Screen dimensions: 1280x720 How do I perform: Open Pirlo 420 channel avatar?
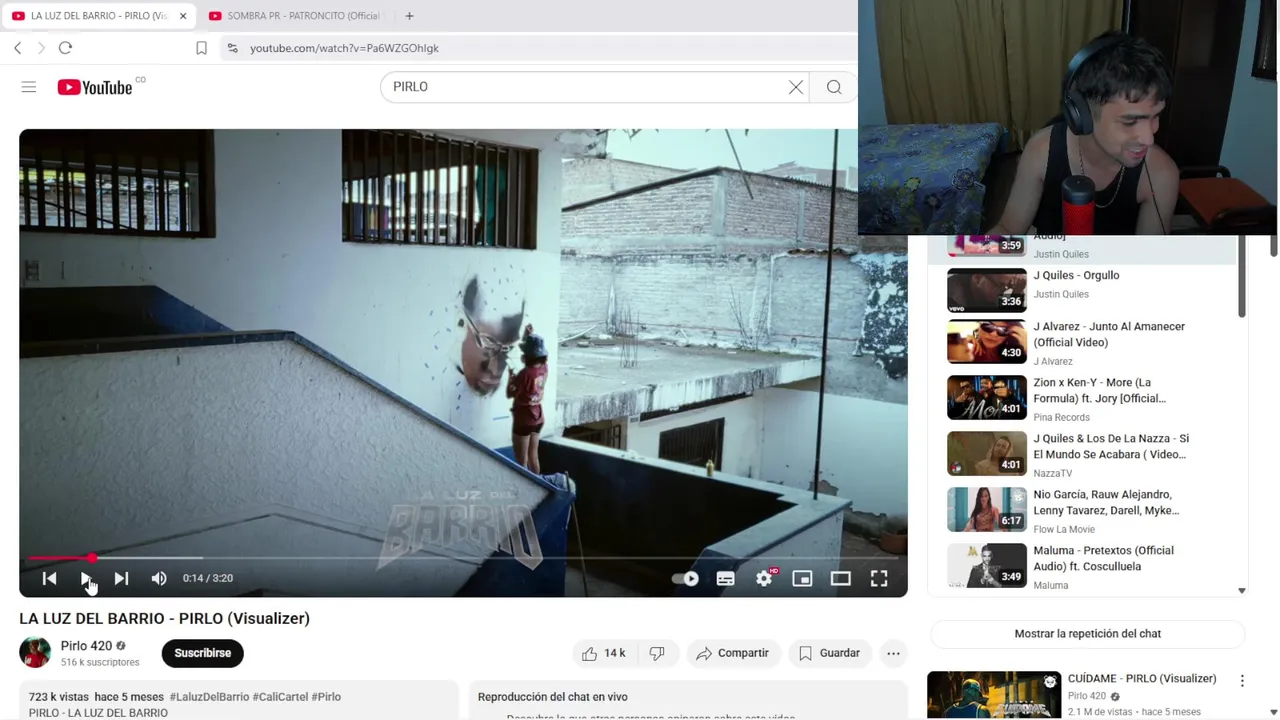coord(35,653)
